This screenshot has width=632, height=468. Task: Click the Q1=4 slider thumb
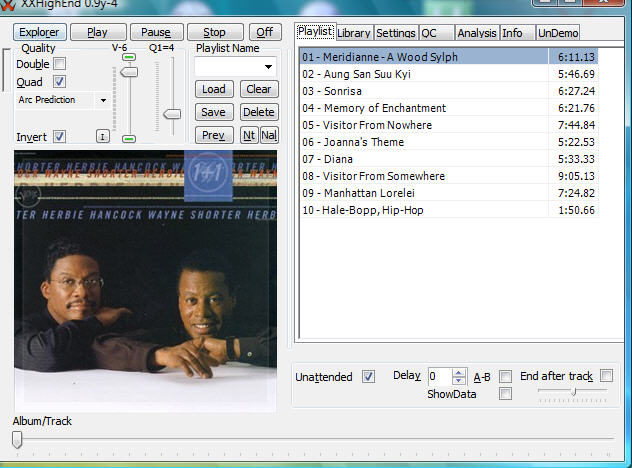(x=172, y=114)
